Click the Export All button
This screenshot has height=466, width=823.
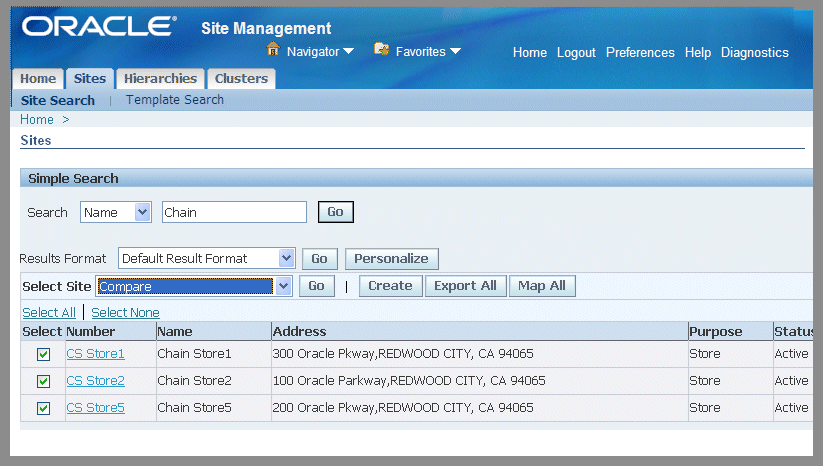[x=466, y=286]
